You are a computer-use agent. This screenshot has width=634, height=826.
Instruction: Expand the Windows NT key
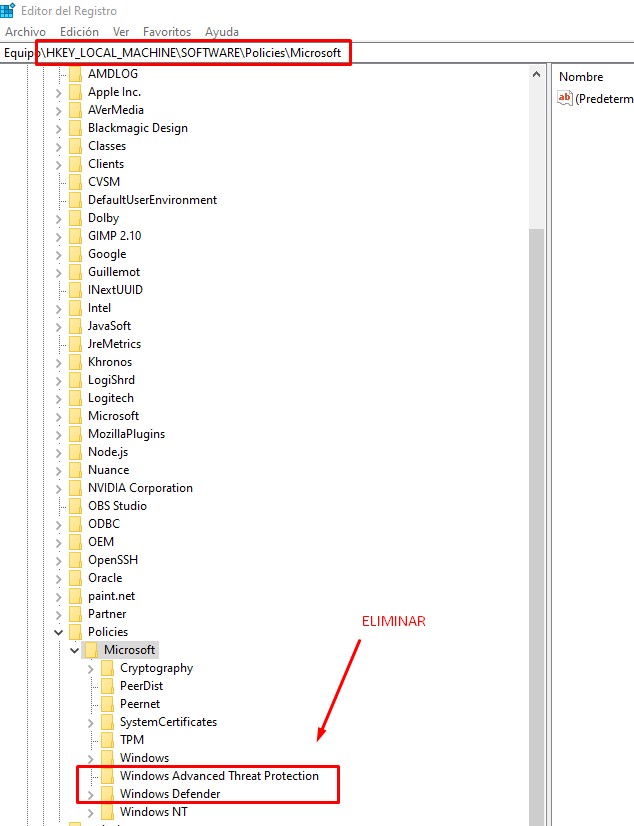91,812
